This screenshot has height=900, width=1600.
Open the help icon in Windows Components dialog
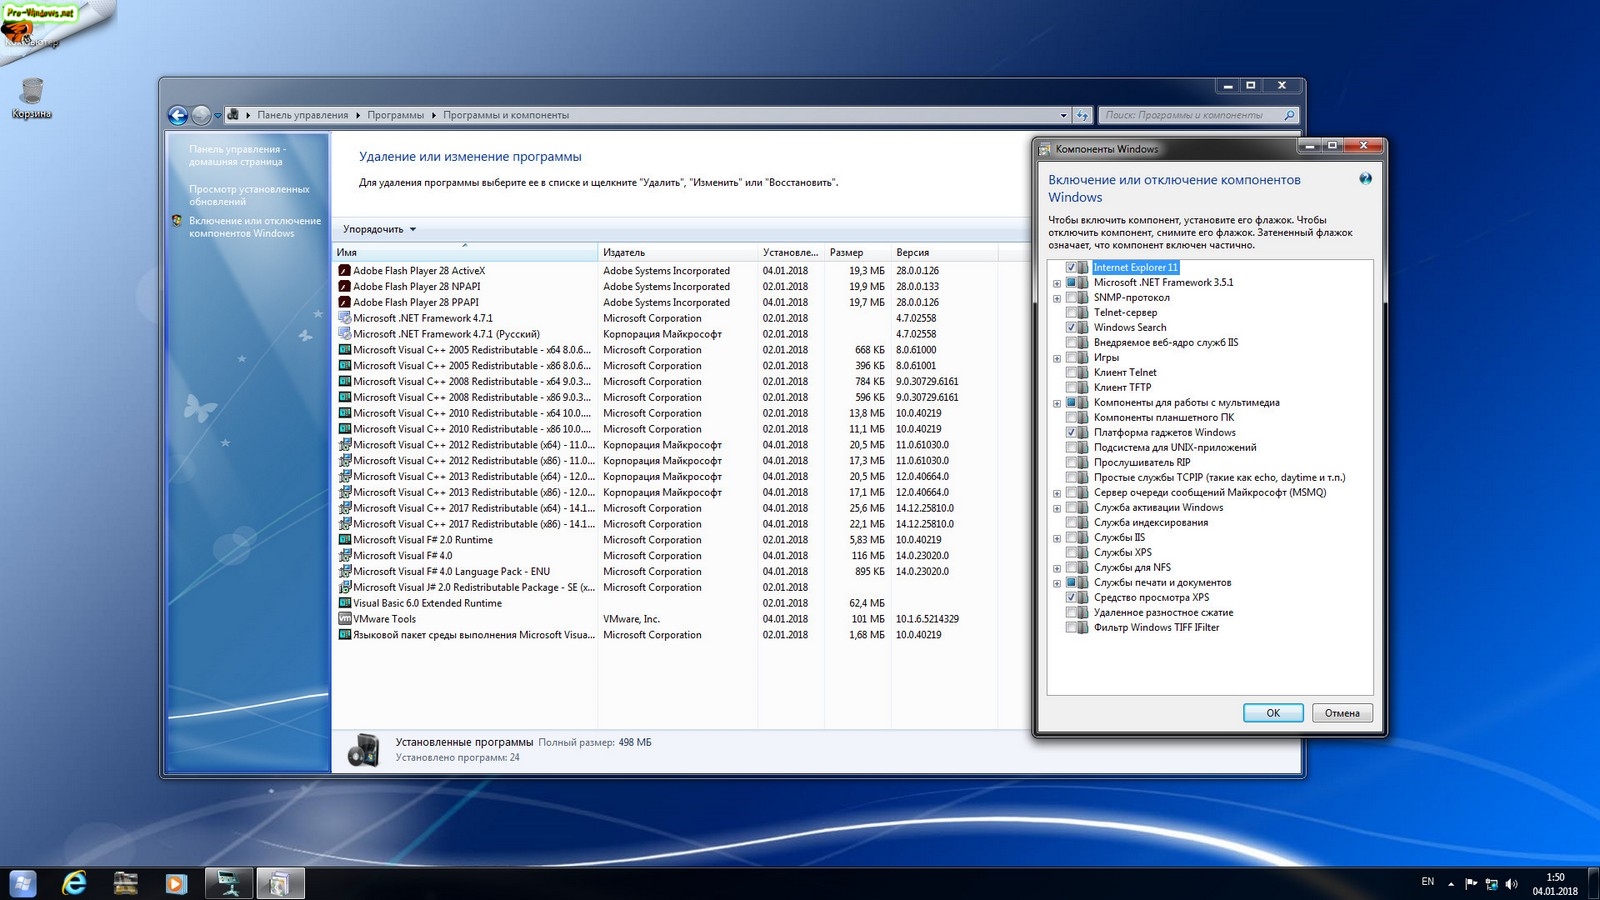click(1365, 179)
